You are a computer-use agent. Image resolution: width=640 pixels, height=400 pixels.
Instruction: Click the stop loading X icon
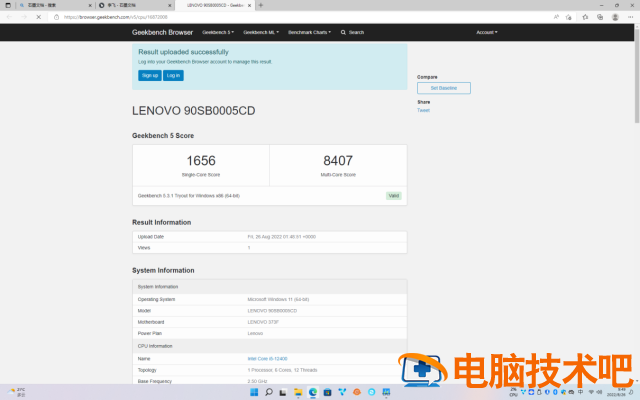point(38,17)
